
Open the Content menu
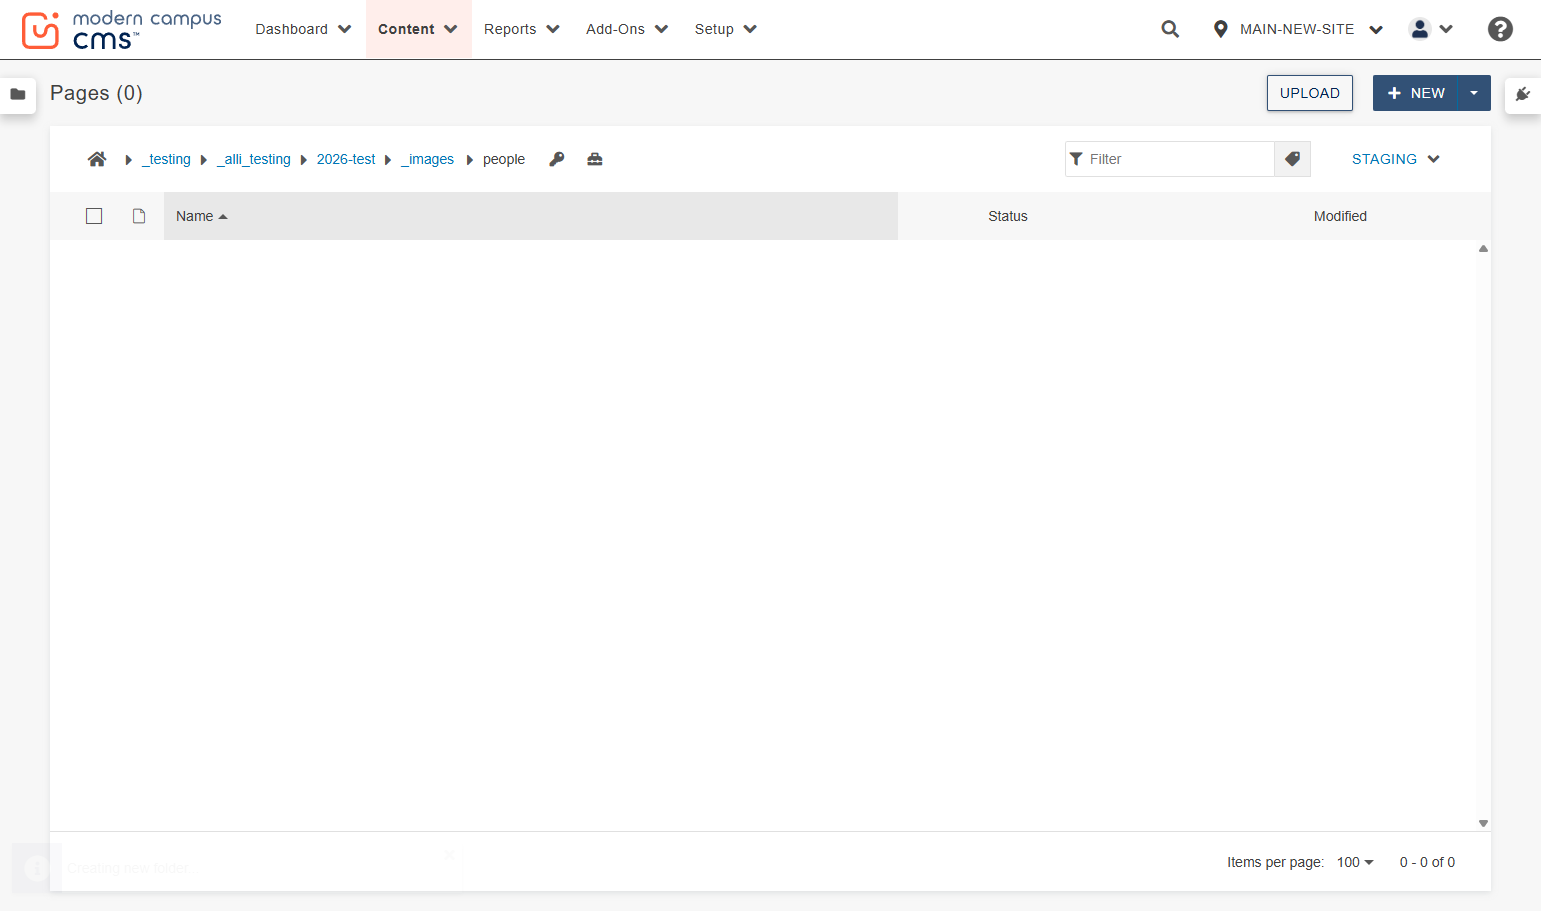tap(418, 29)
